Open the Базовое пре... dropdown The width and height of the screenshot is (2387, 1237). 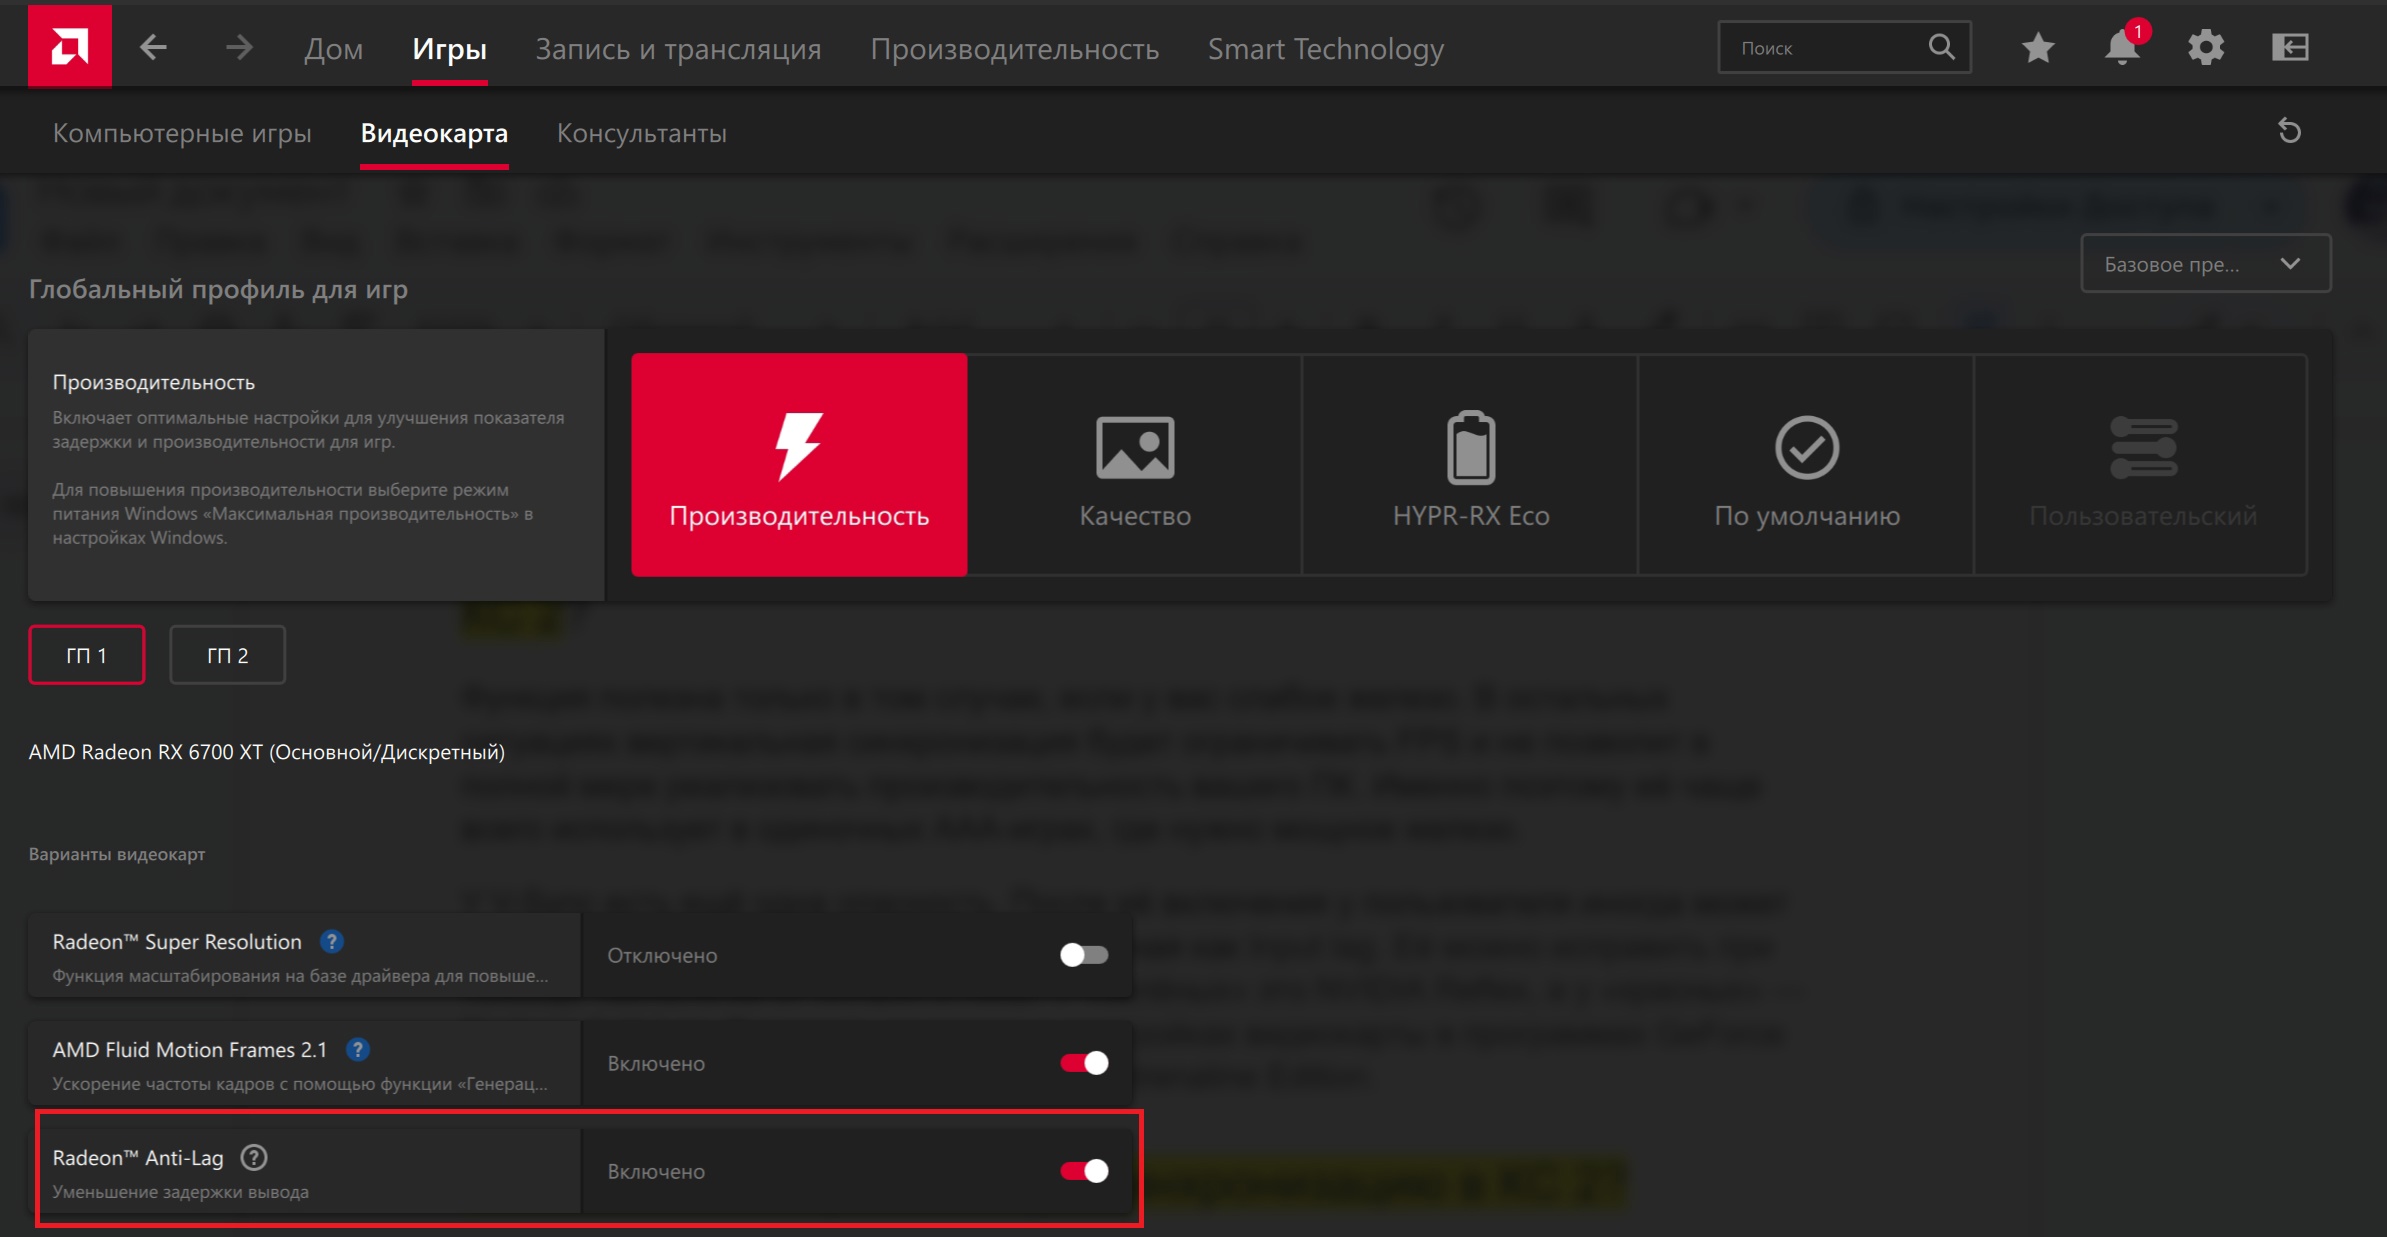(x=2206, y=264)
